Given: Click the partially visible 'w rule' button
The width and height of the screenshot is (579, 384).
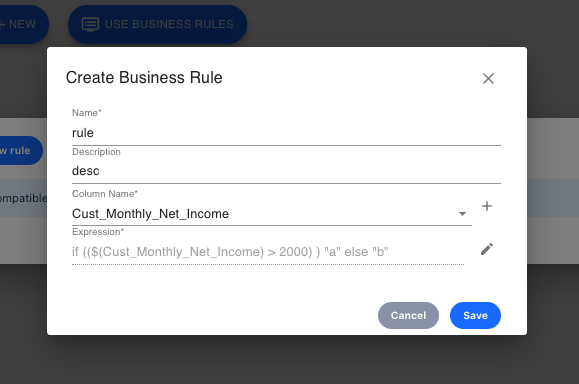Looking at the screenshot, I should tap(21, 150).
